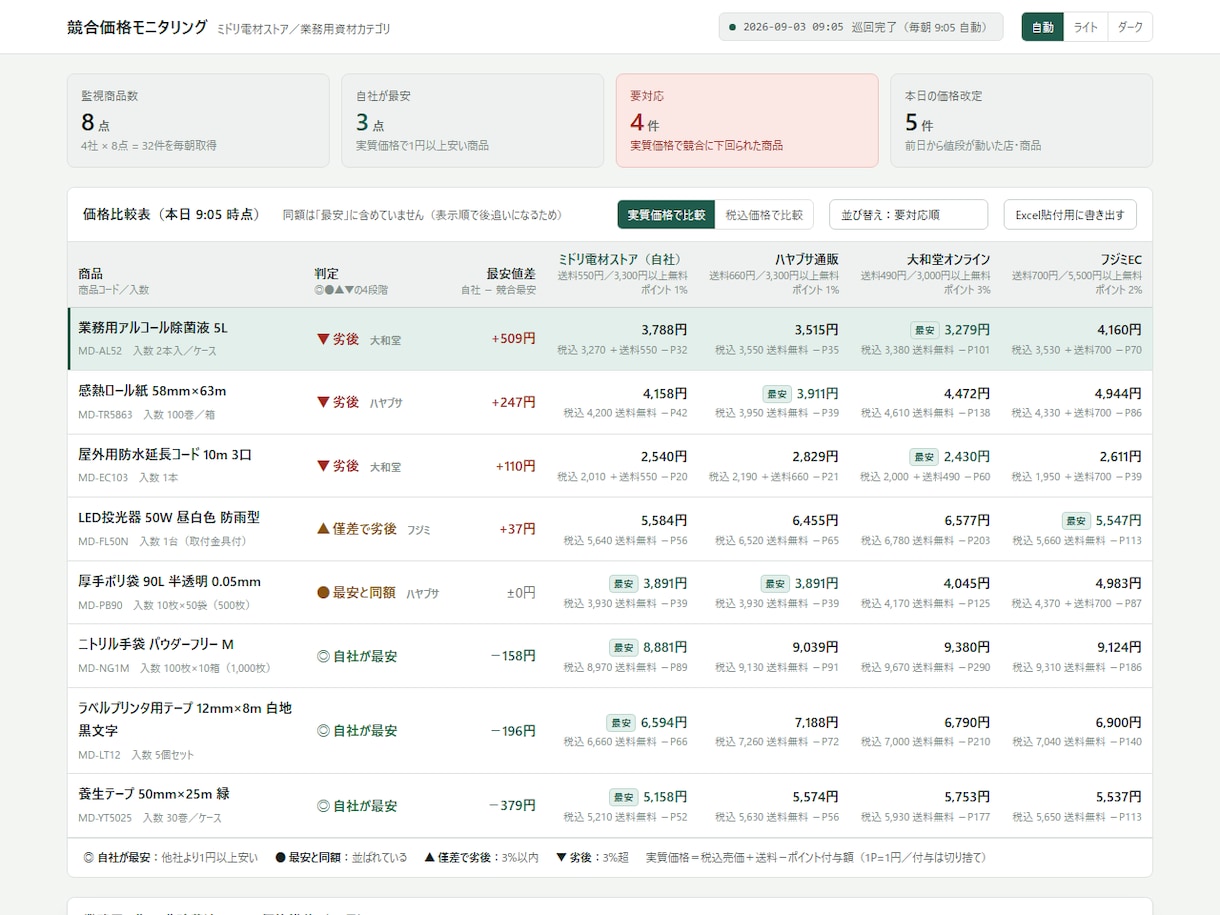Click ◎ 自社が最安 in ニトリル手袋 row
Viewport: 1220px width, 915px height.
(356, 656)
